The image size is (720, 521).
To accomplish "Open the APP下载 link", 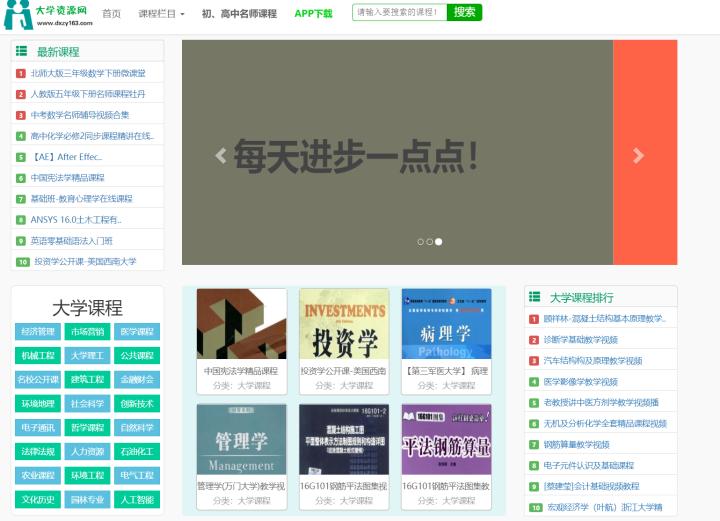I will [x=313, y=14].
